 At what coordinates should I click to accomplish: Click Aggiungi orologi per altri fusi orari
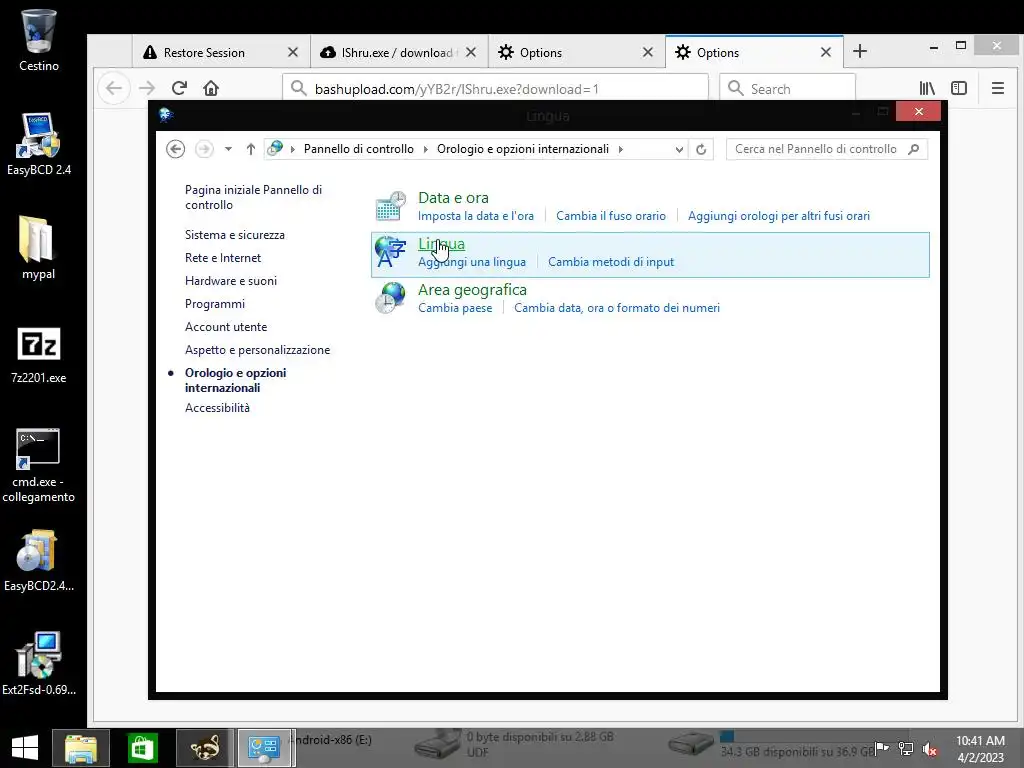click(778, 216)
